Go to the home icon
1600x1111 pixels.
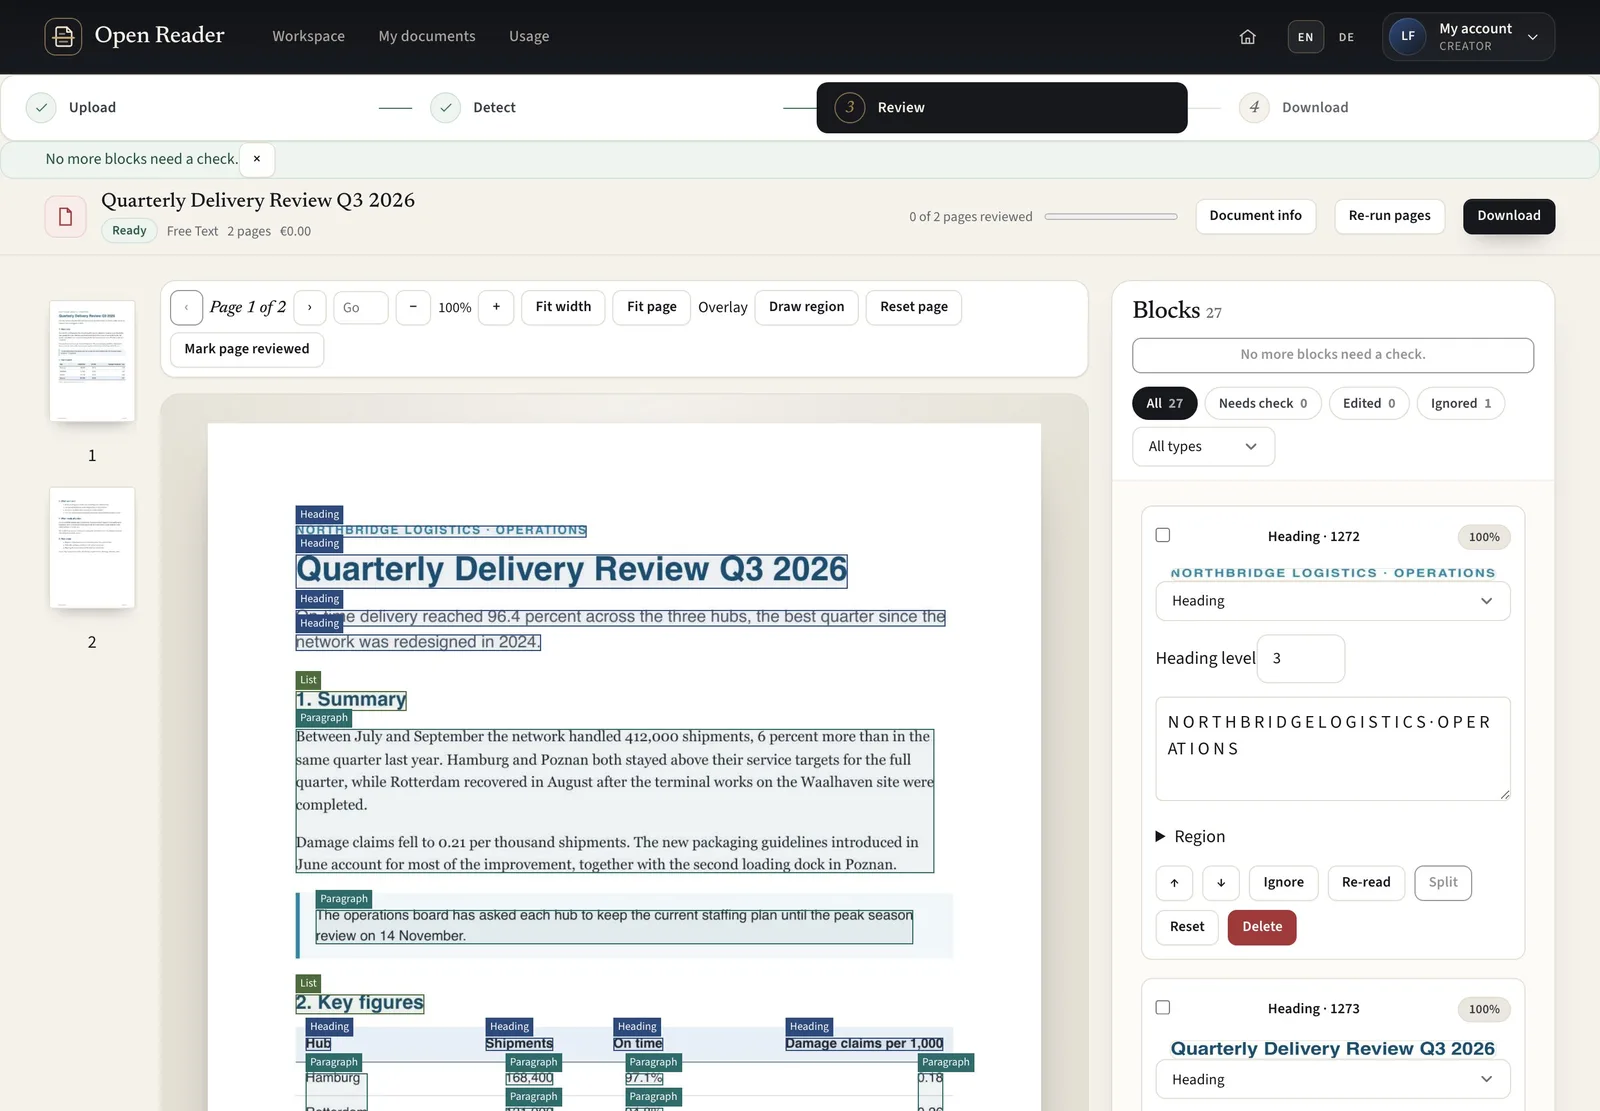1247,37
